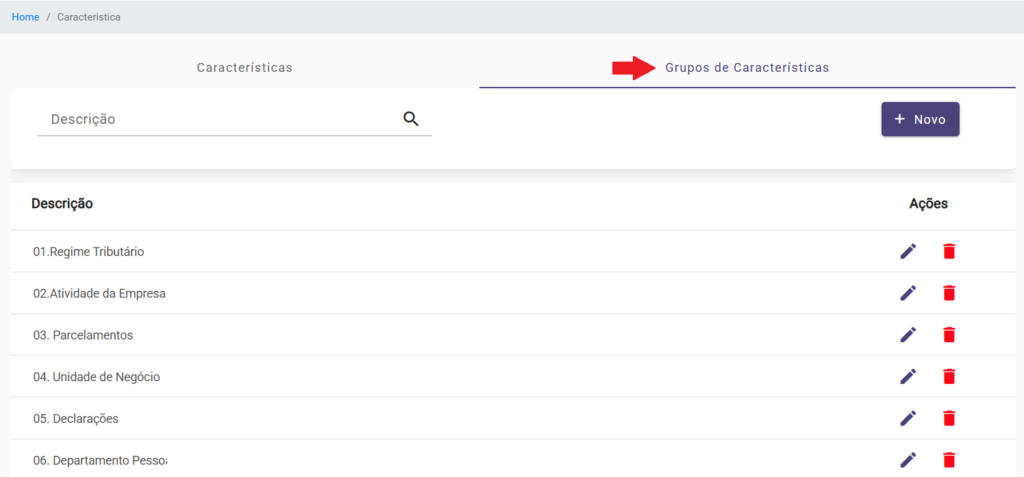Focus the Descrição search field

pyautogui.click(x=220, y=119)
